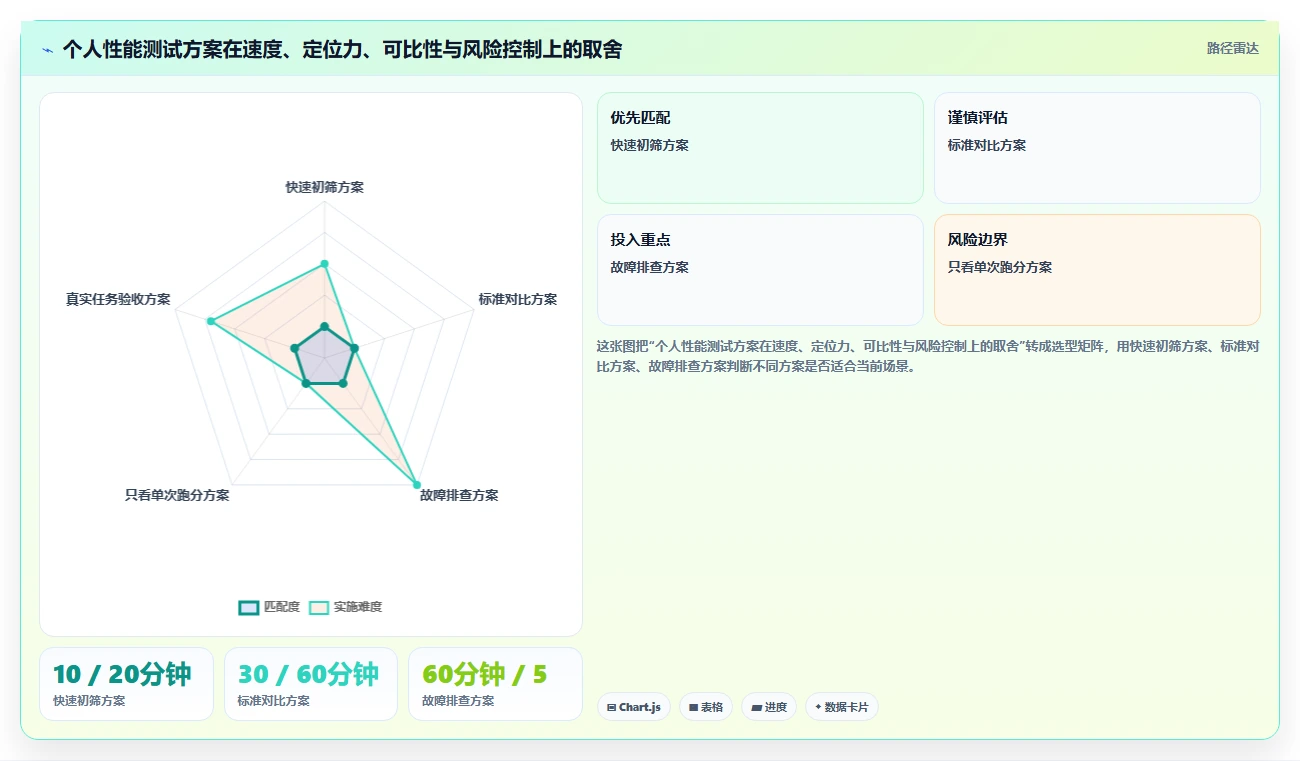This screenshot has height=761, width=1300.
Task: Click the 只看单次跑分方案 radar axis label
Action: [177, 495]
